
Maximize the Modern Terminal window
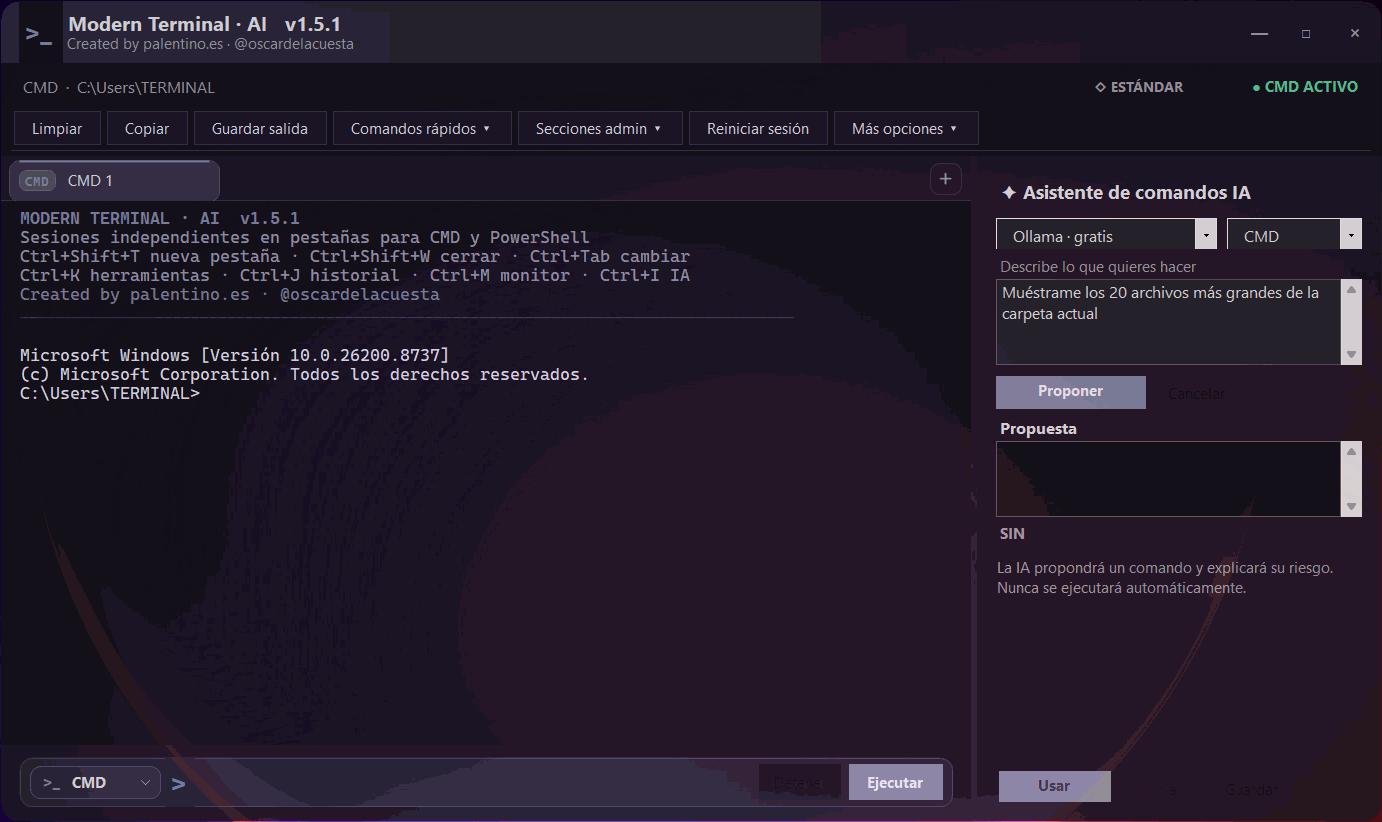1306,33
